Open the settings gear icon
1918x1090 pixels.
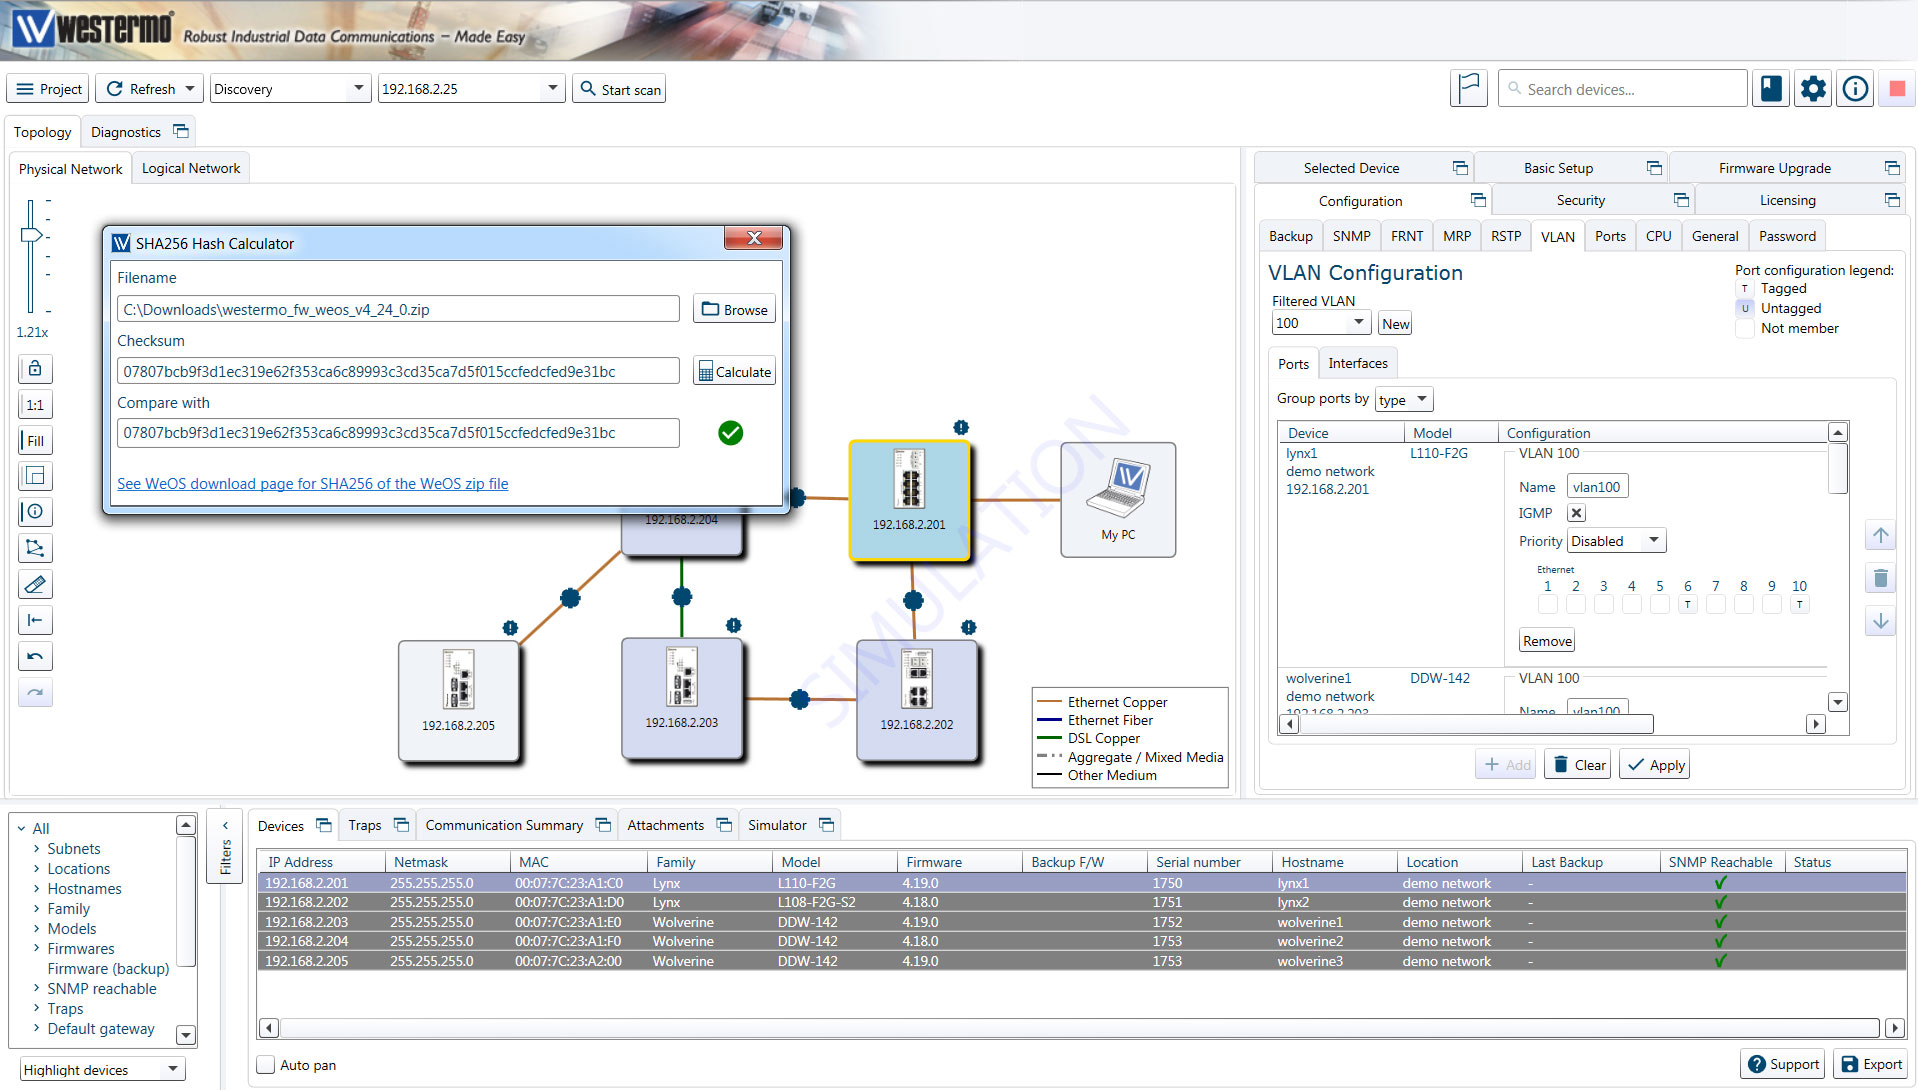[1812, 88]
